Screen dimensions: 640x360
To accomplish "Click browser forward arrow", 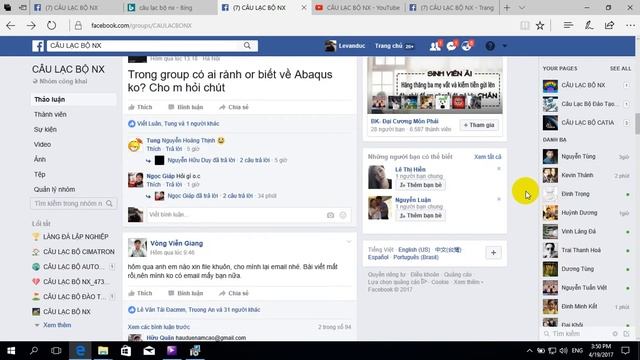I will click(x=31, y=25).
